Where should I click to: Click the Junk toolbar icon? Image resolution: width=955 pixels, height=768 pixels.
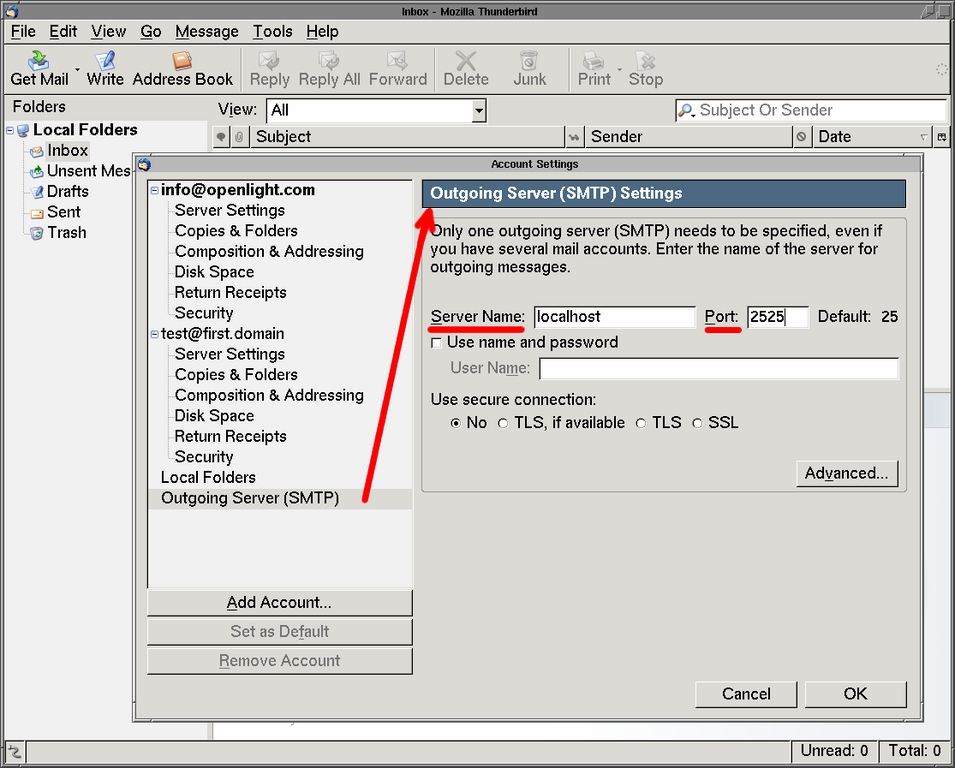[530, 62]
